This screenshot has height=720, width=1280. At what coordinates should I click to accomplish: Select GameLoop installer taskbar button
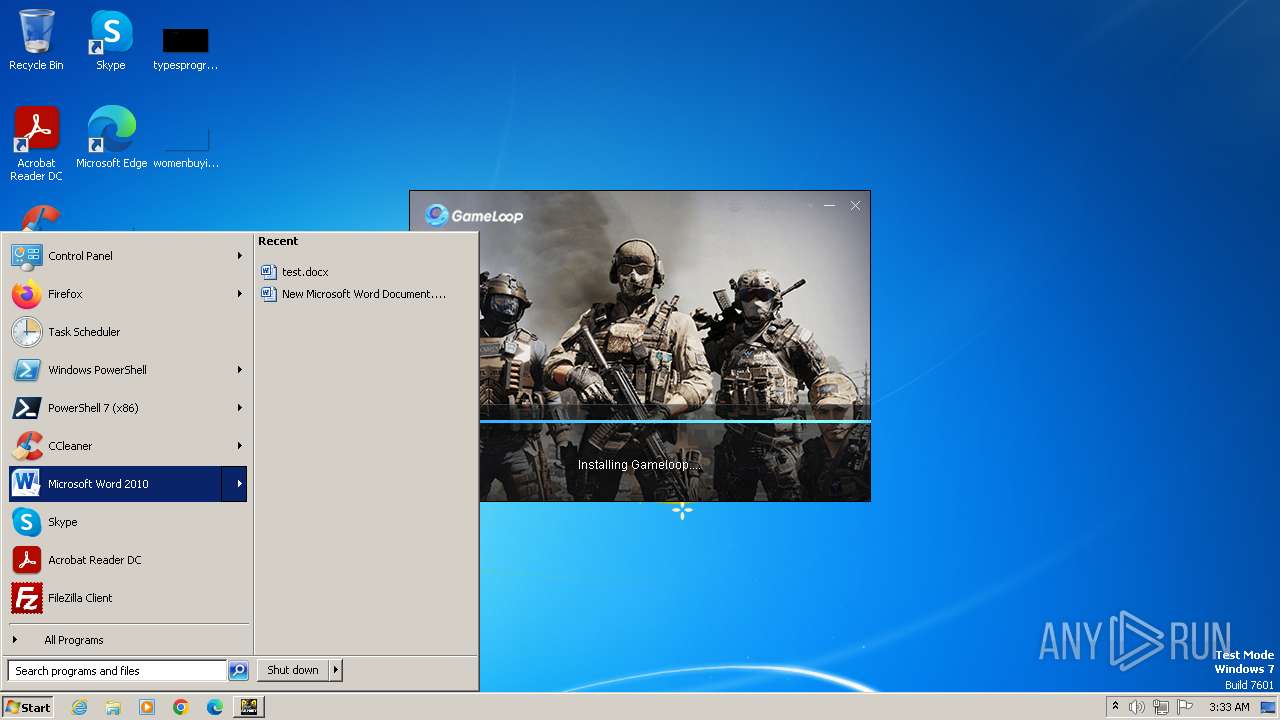point(249,707)
